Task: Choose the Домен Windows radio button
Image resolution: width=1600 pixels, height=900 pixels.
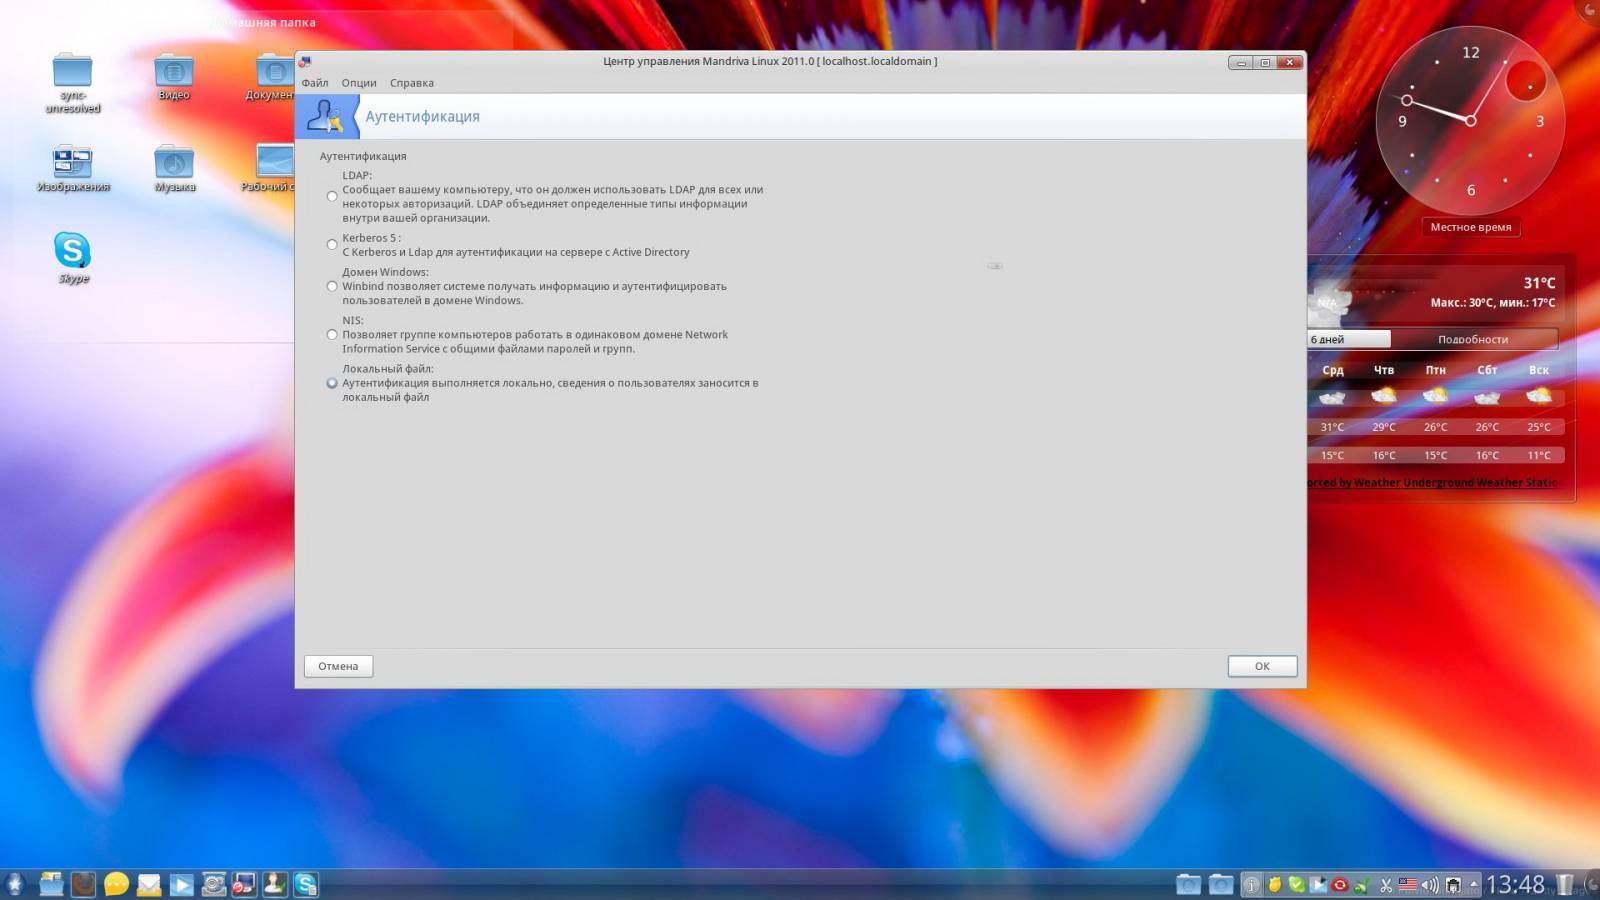Action: click(x=332, y=286)
